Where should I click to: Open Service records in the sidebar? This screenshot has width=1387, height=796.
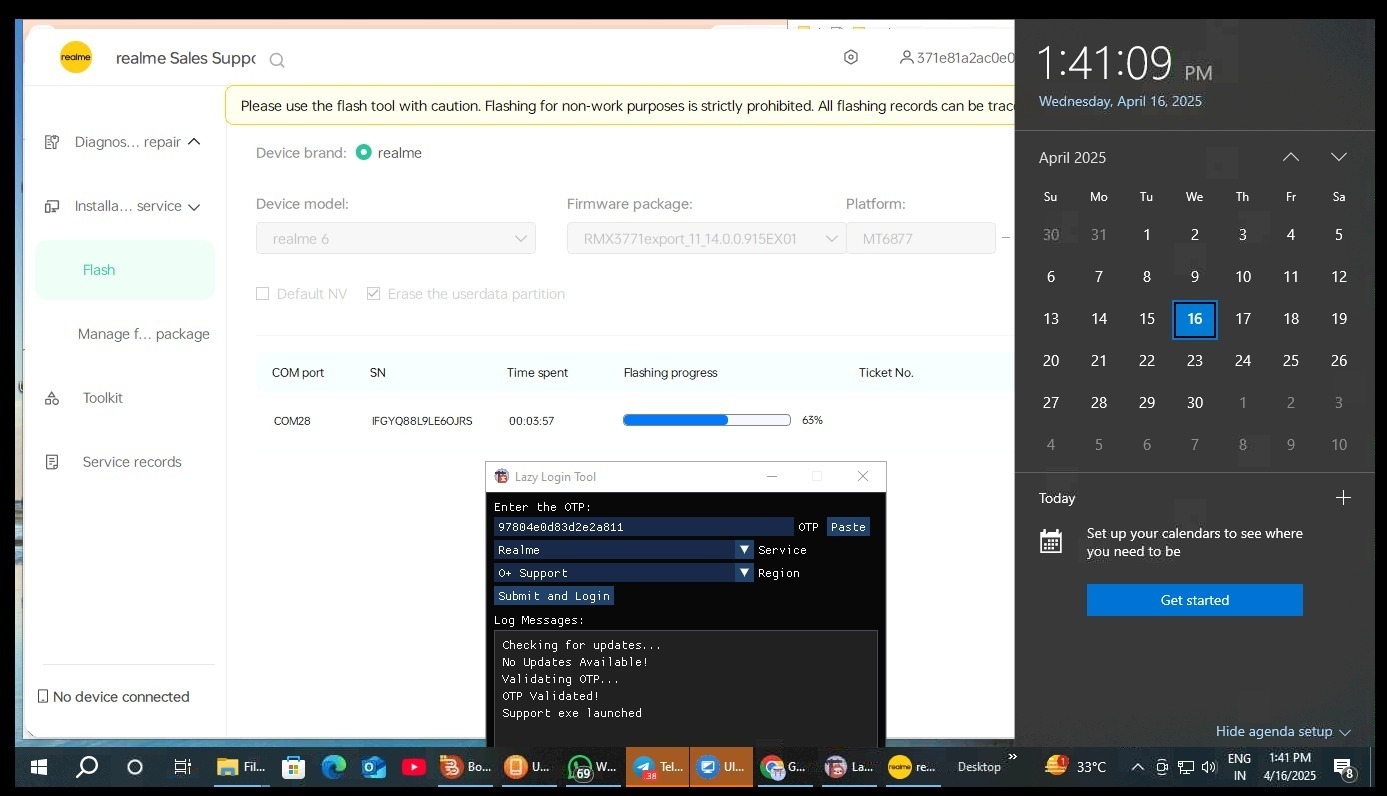(131, 462)
